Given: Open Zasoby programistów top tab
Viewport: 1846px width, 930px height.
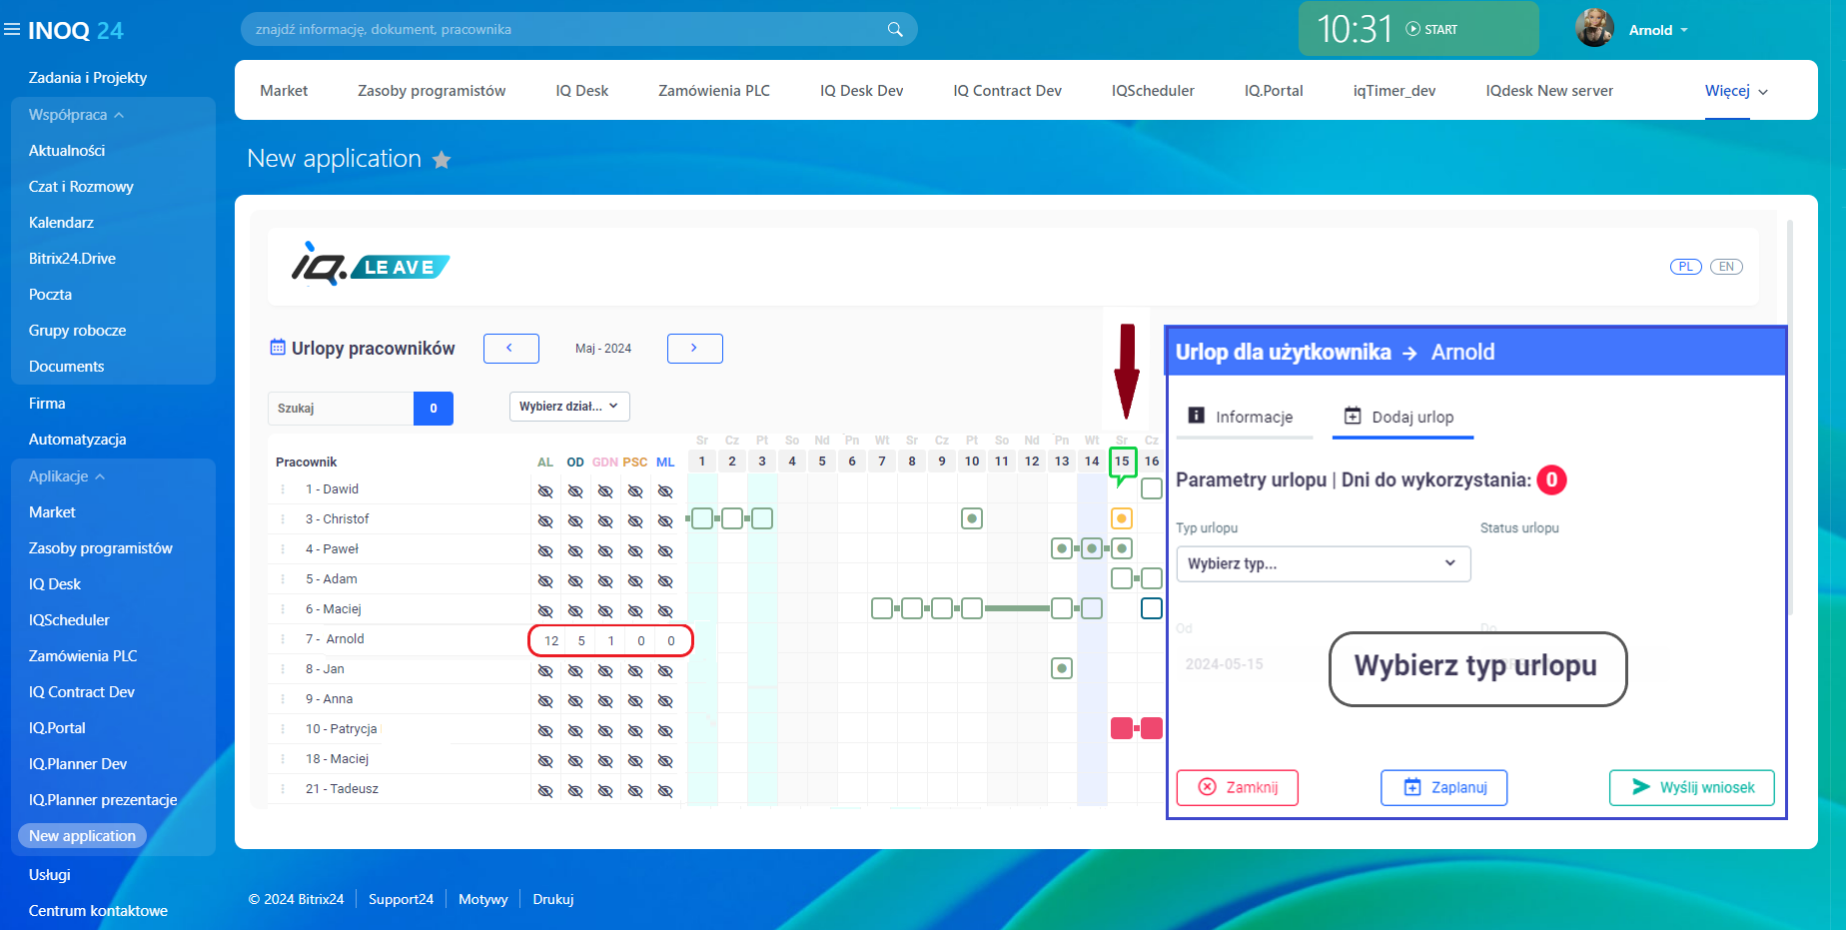Looking at the screenshot, I should pyautogui.click(x=432, y=91).
